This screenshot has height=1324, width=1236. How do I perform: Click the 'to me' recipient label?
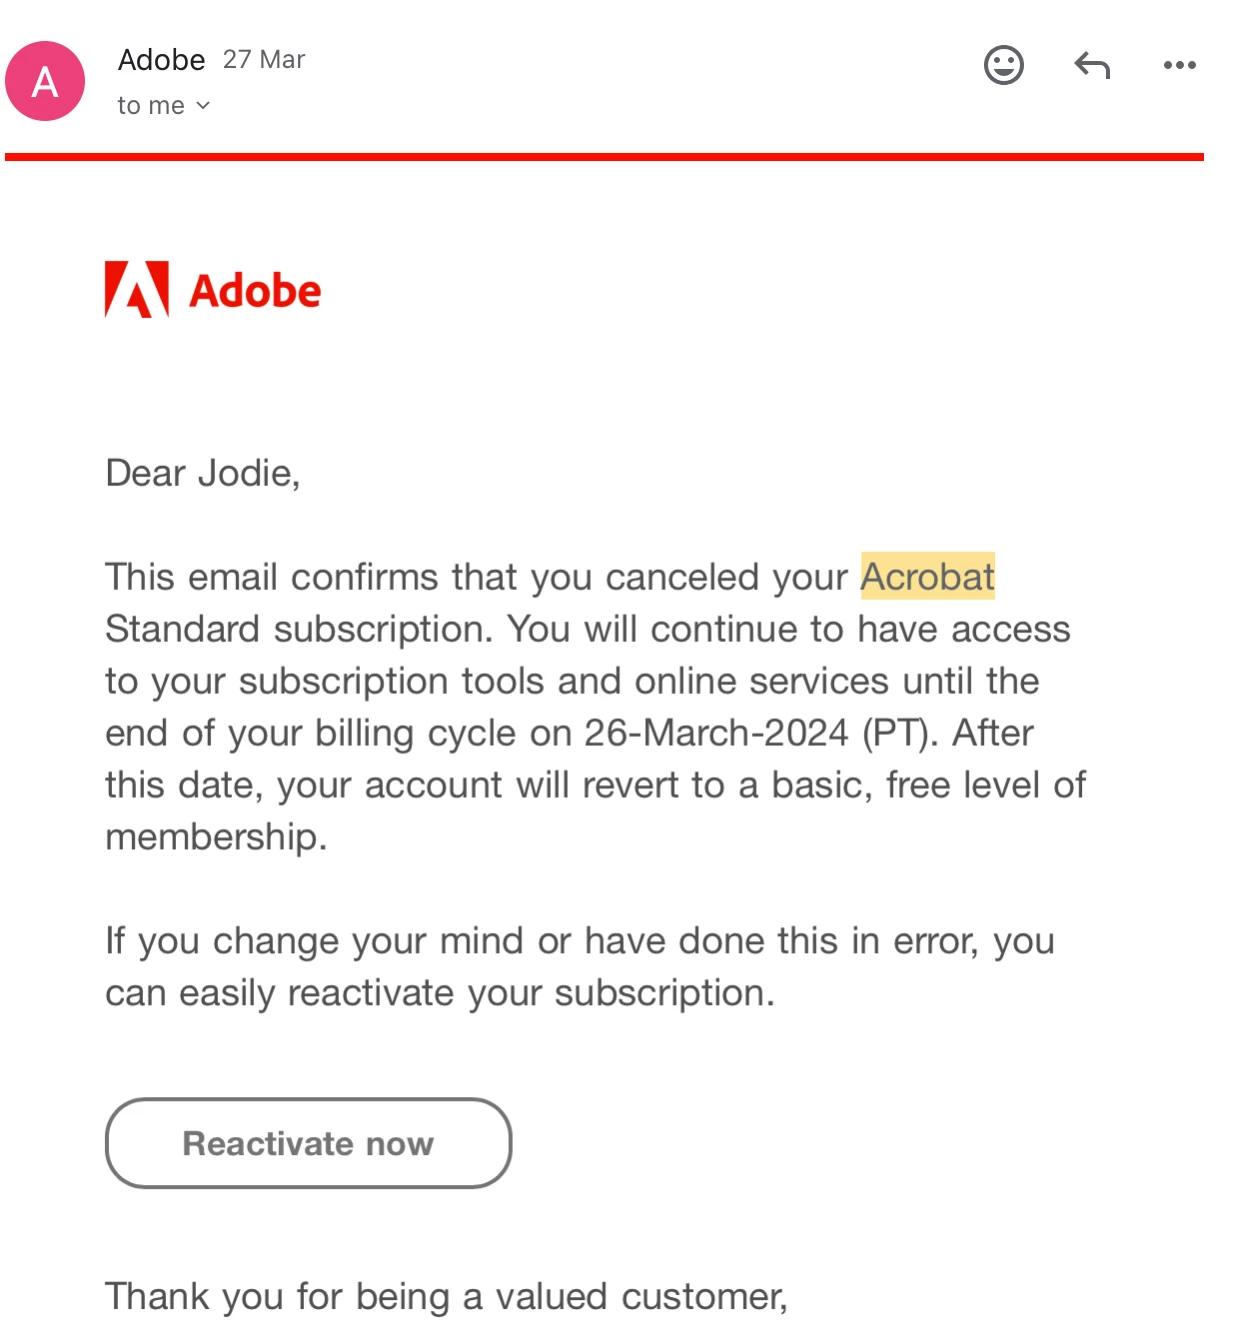(x=151, y=105)
